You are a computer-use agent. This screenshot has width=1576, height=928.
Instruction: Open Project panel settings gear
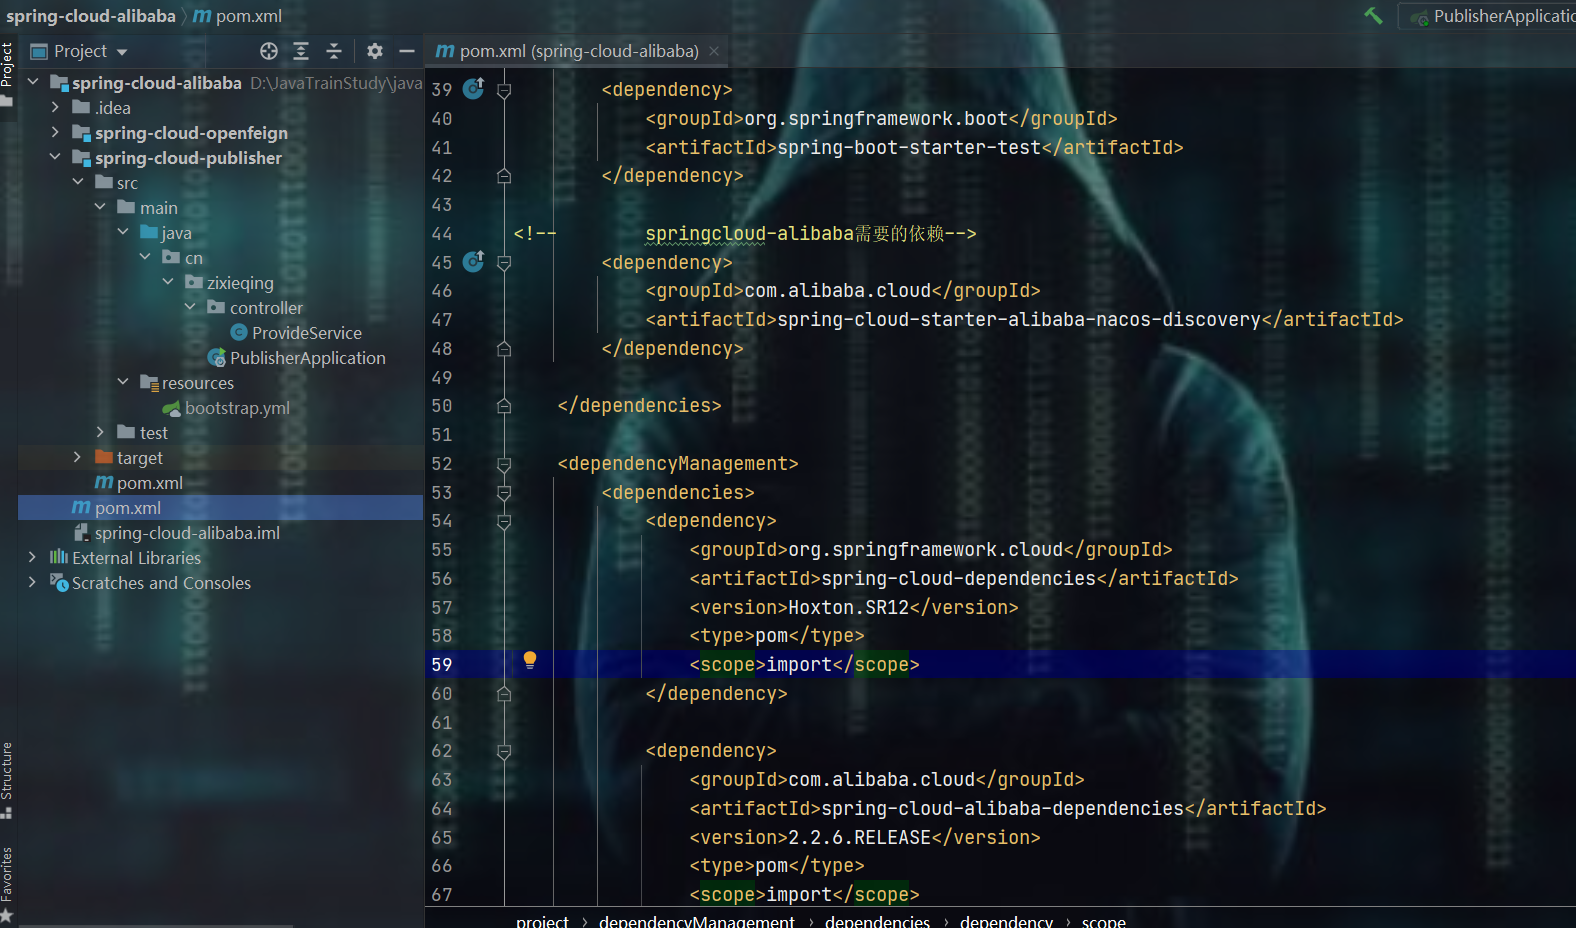click(x=375, y=51)
